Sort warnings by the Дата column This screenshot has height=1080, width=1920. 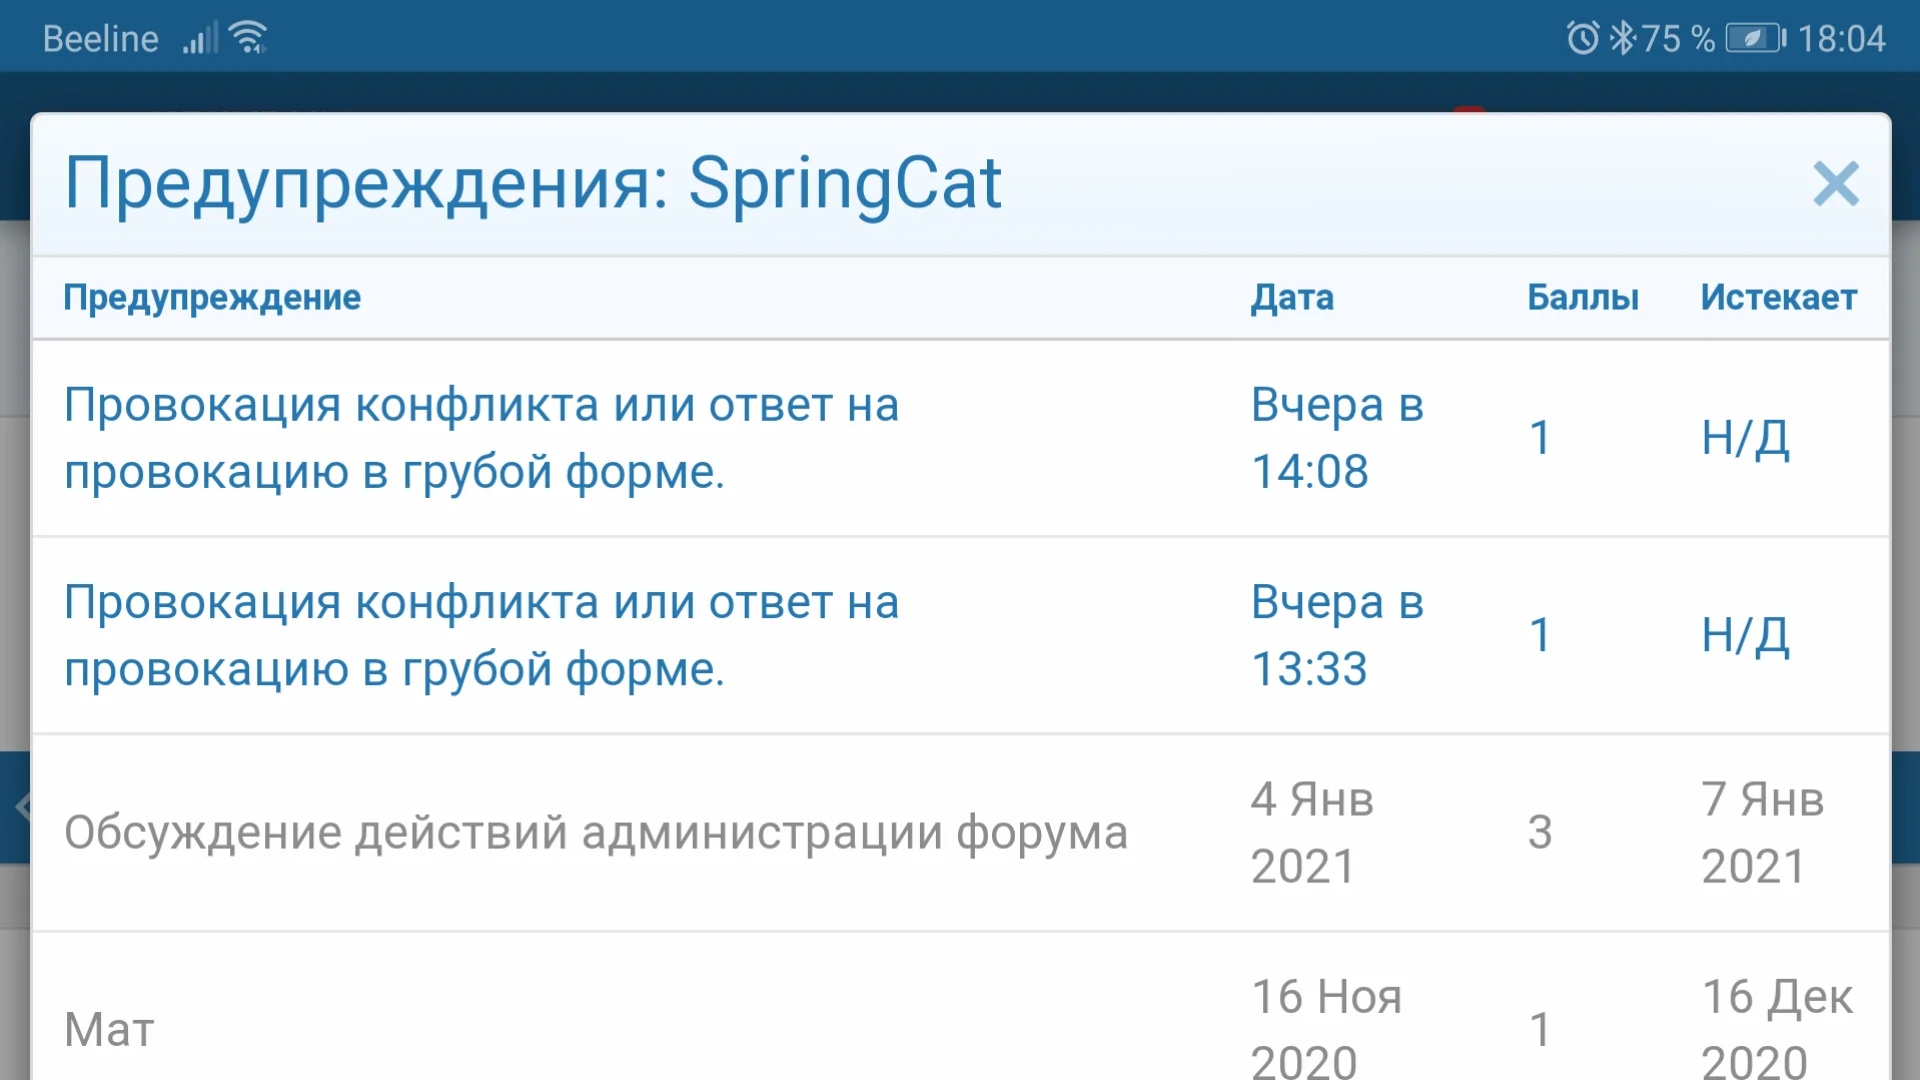[x=1292, y=297]
